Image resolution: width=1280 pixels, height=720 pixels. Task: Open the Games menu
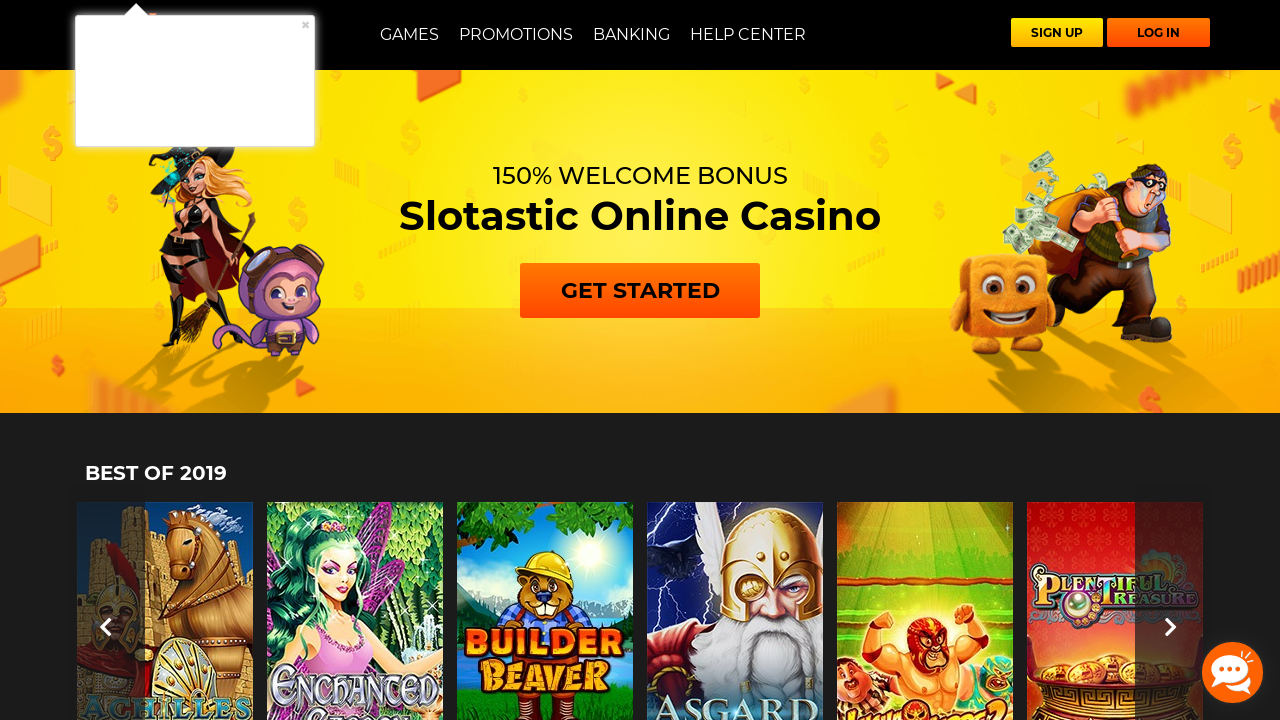(409, 34)
